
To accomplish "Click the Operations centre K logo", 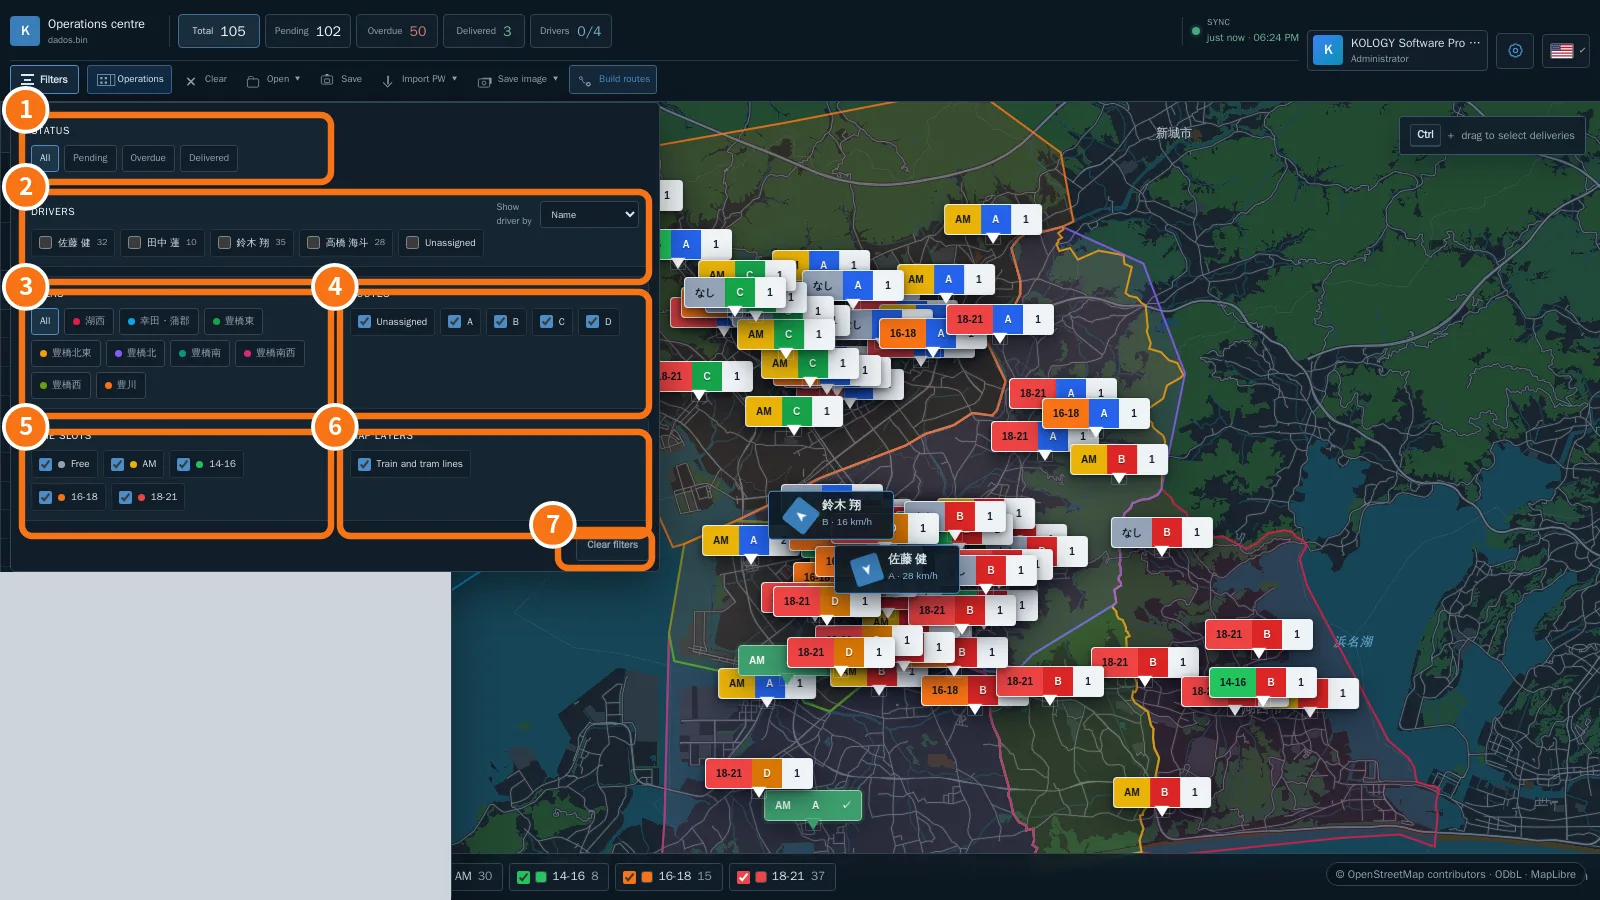I will (25, 31).
